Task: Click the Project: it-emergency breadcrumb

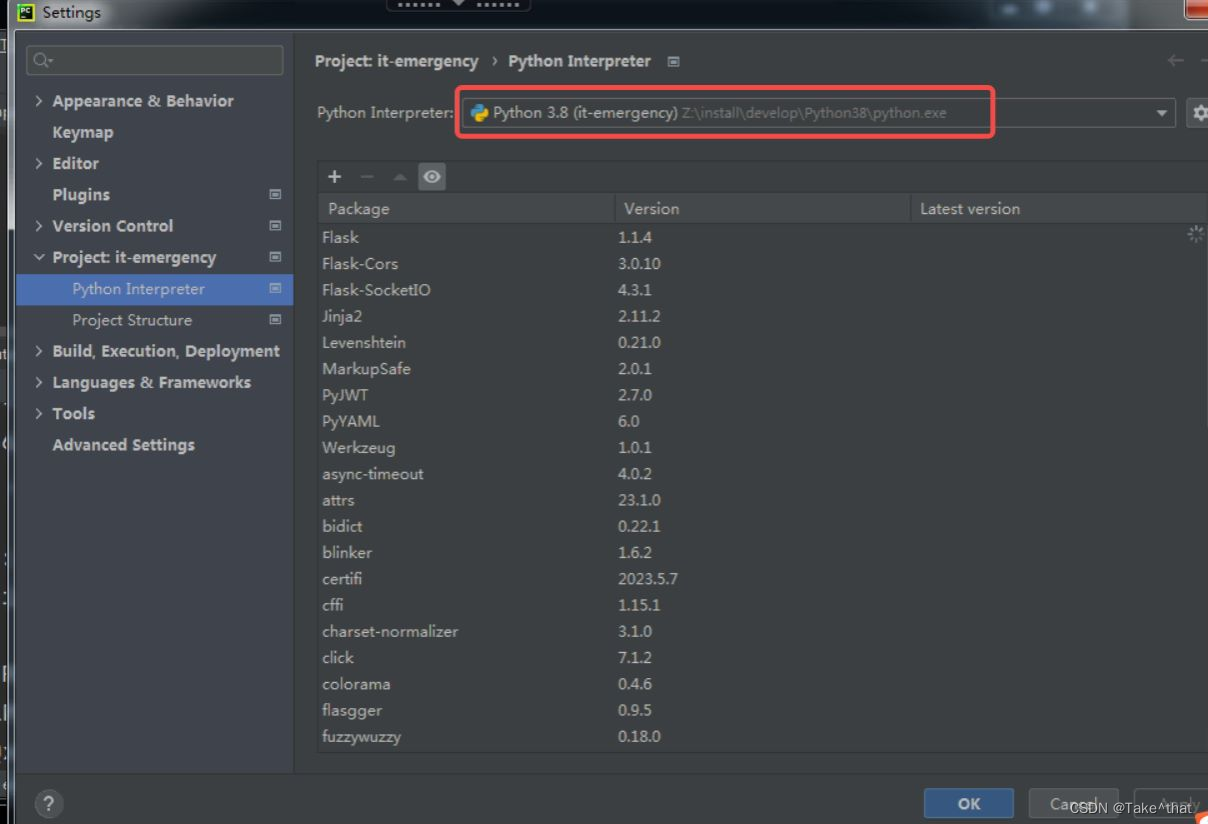Action: [396, 61]
